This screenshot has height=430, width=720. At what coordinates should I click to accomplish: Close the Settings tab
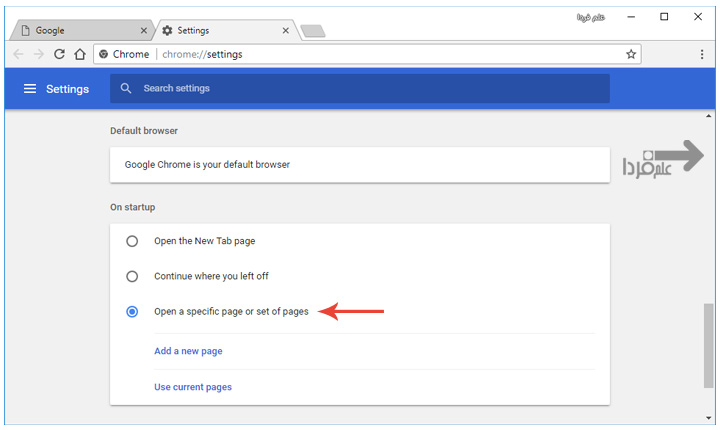click(x=285, y=31)
